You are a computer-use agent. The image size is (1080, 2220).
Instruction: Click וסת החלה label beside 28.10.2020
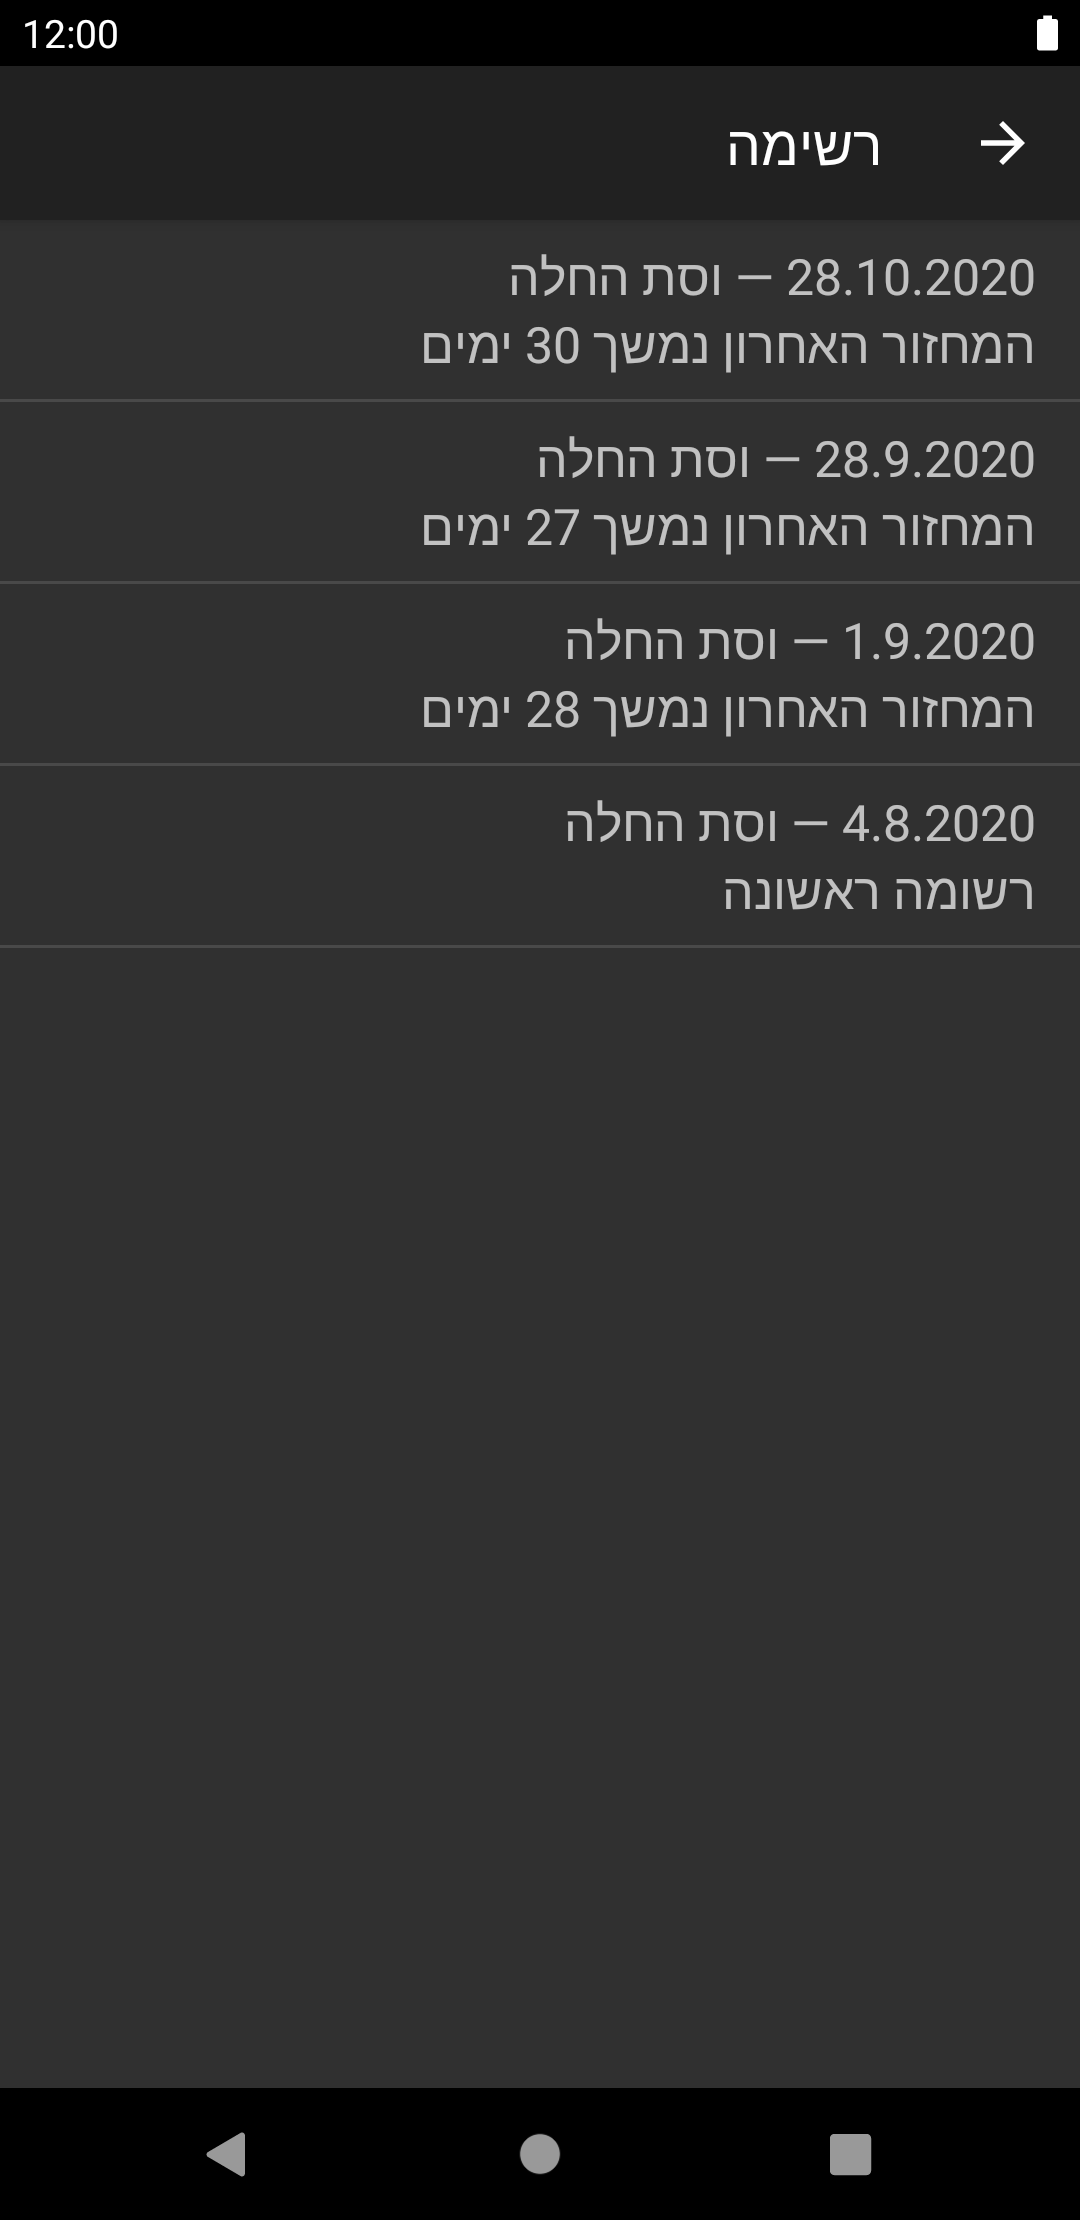click(x=615, y=278)
